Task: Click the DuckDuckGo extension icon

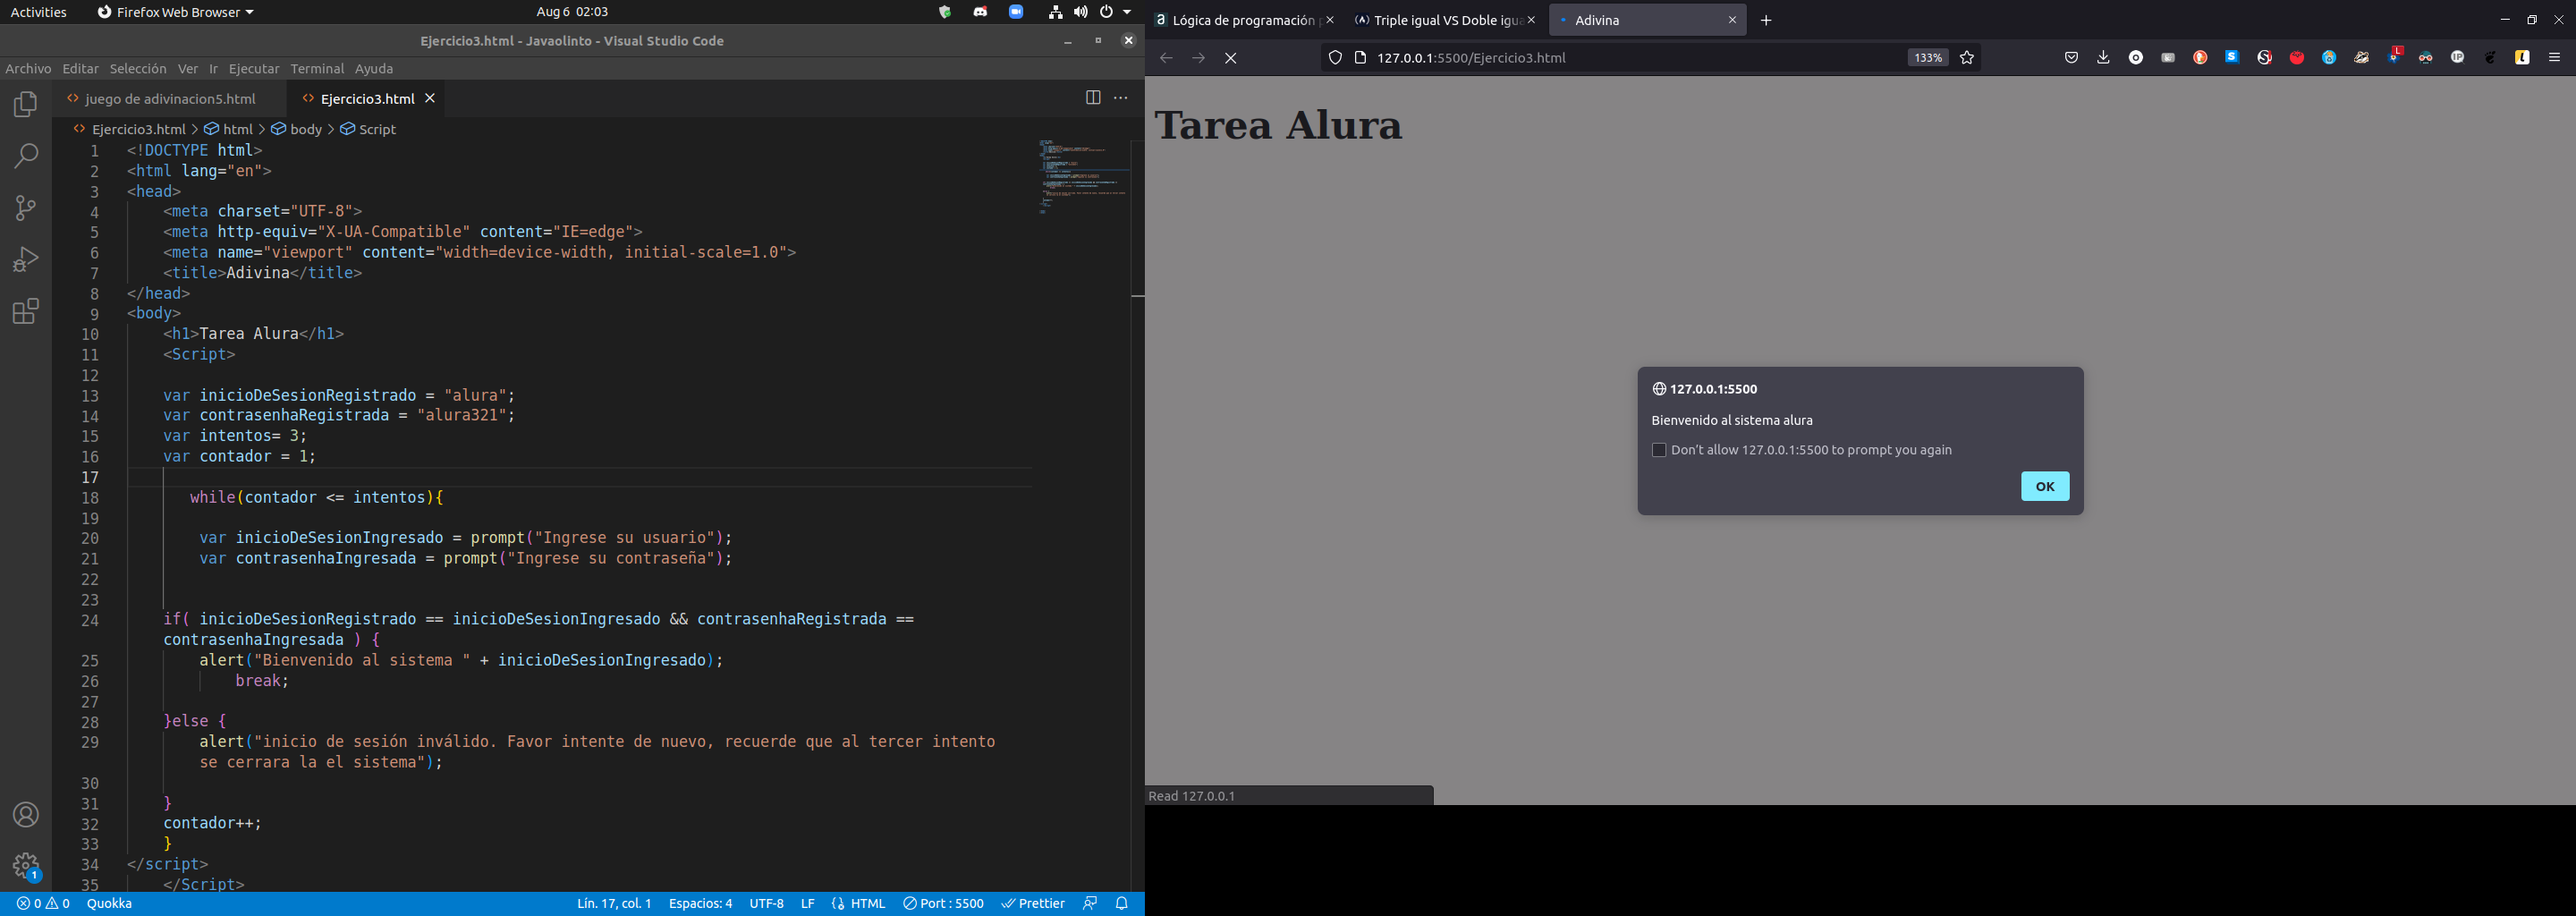Action: [x=2200, y=58]
